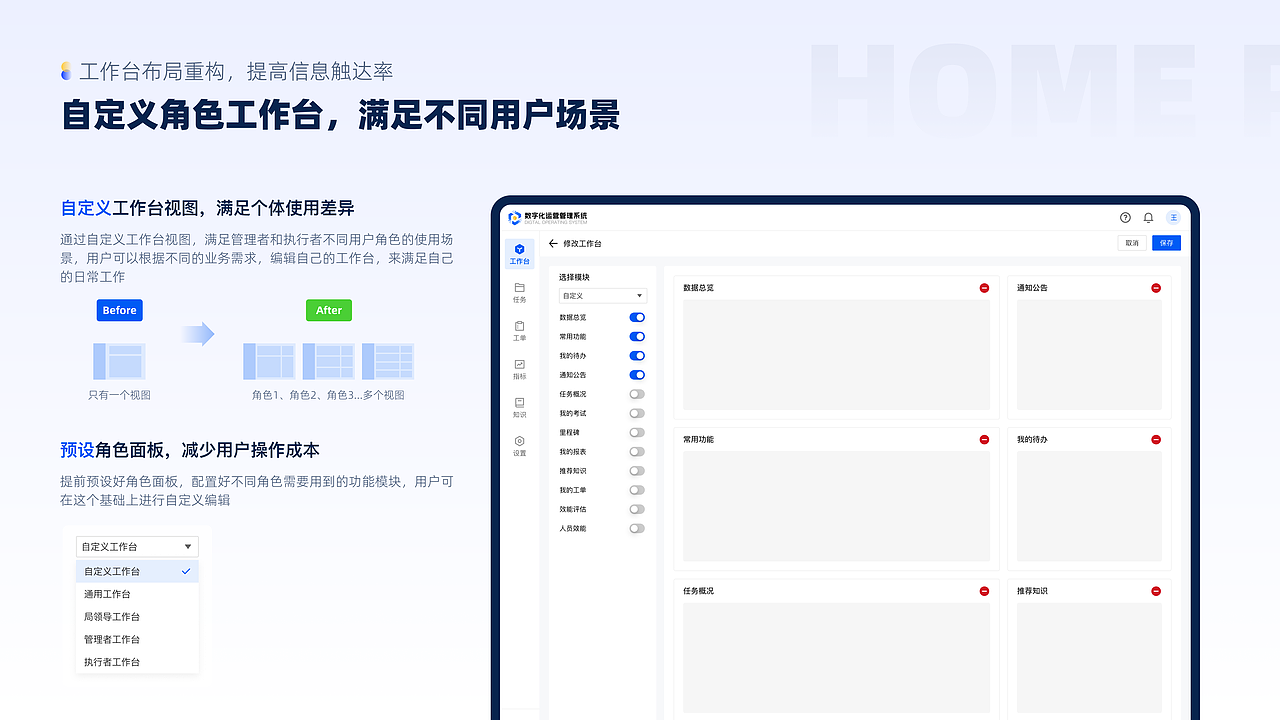Turn on the 我的考试 switch
Image resolution: width=1280 pixels, height=720 pixels.
point(637,413)
